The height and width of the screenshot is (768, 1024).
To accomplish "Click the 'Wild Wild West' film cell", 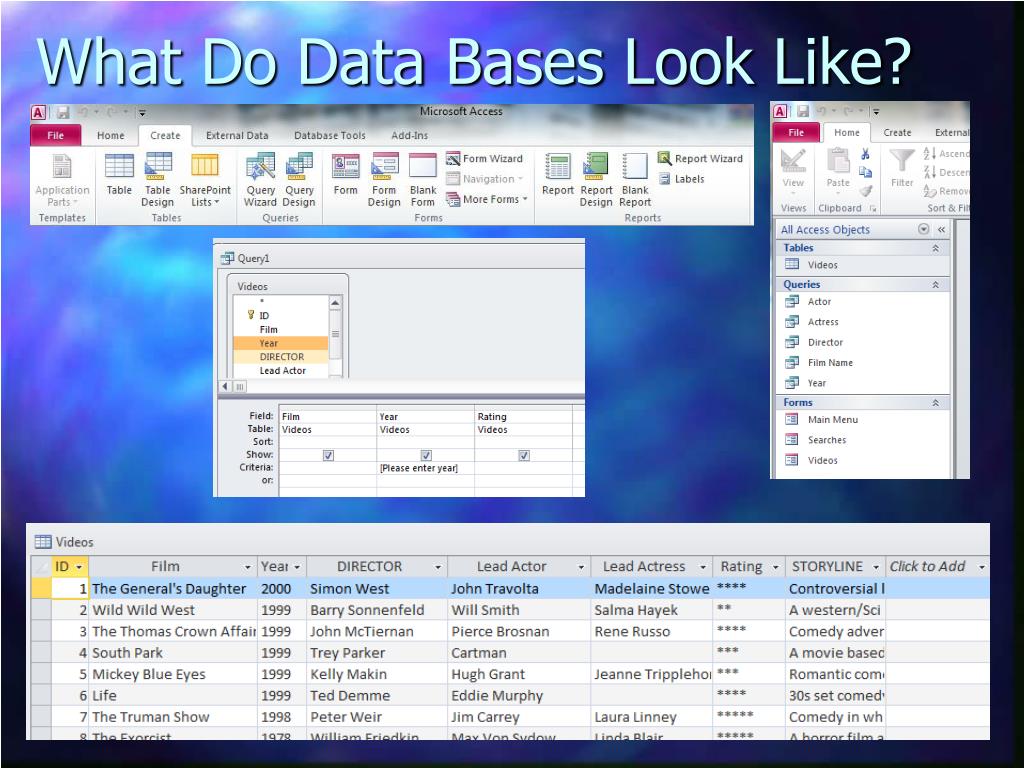I will [173, 610].
